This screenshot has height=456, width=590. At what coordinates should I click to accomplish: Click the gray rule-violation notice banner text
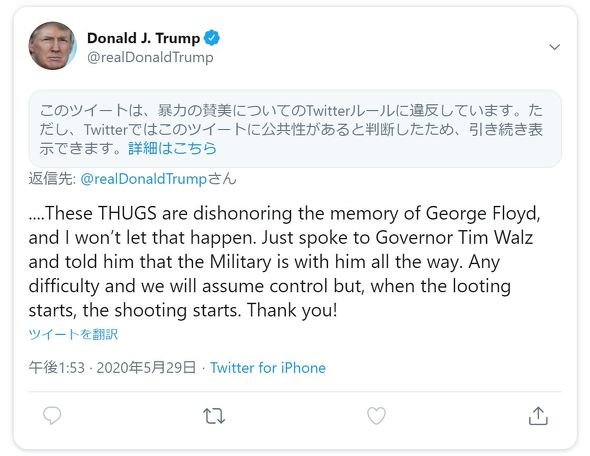(291, 129)
